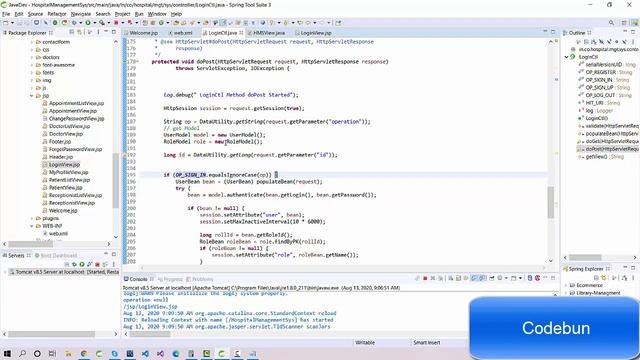This screenshot has width=640, height=360.
Task: Minimize the Package Explorer panel
Action: coord(106,32)
